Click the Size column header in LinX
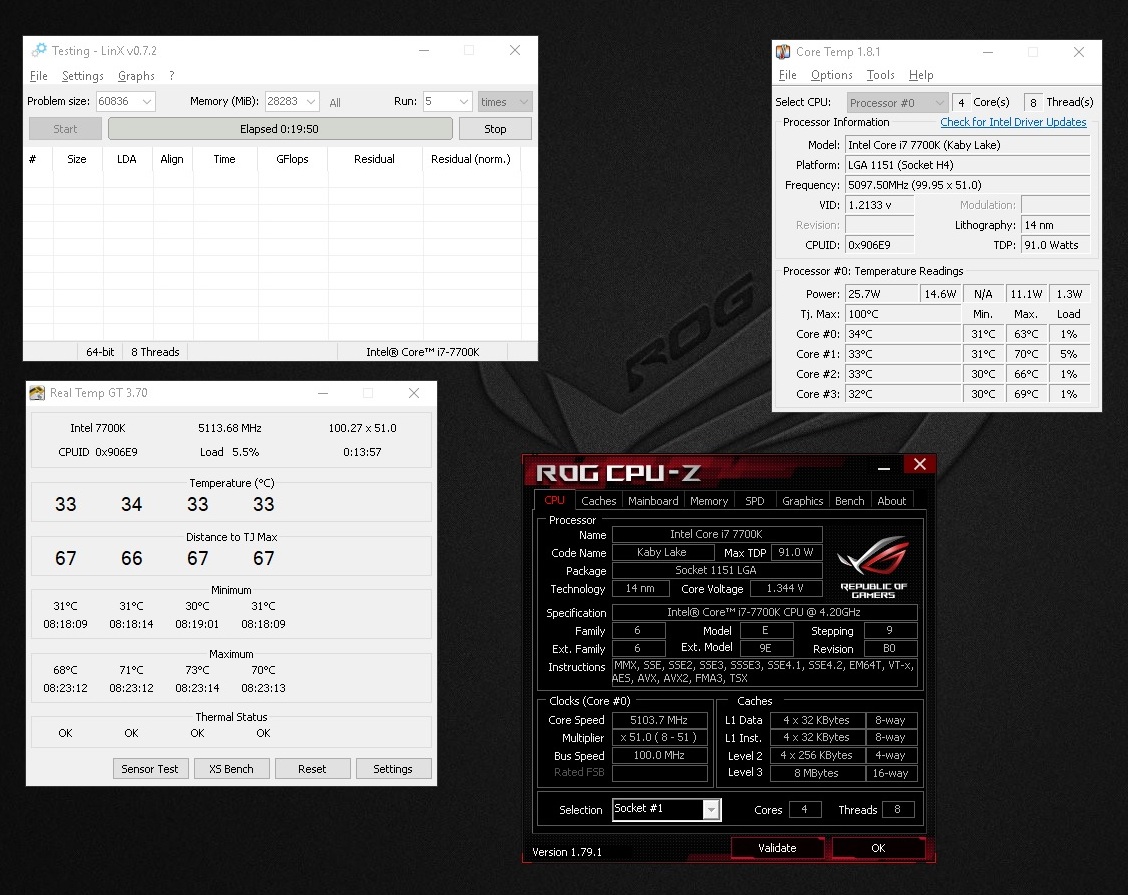The image size is (1128, 895). click(77, 159)
